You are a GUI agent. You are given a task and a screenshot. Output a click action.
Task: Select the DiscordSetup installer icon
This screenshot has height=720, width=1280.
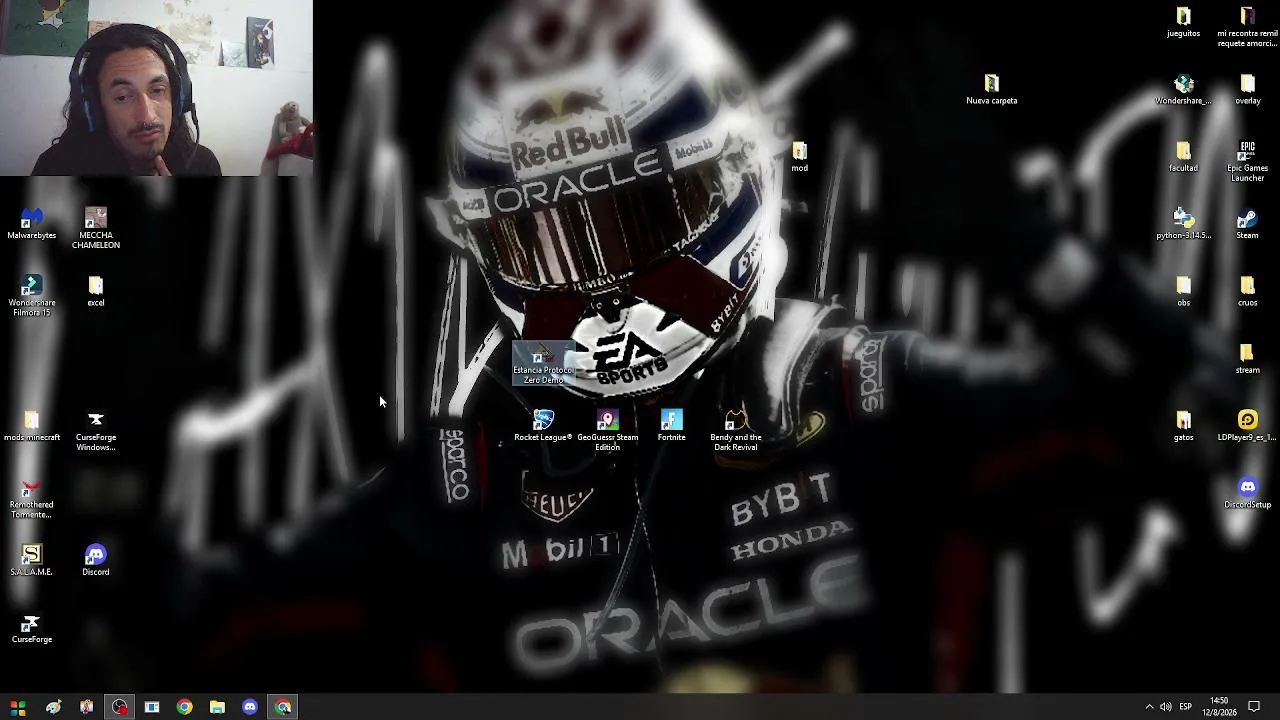(1248, 493)
